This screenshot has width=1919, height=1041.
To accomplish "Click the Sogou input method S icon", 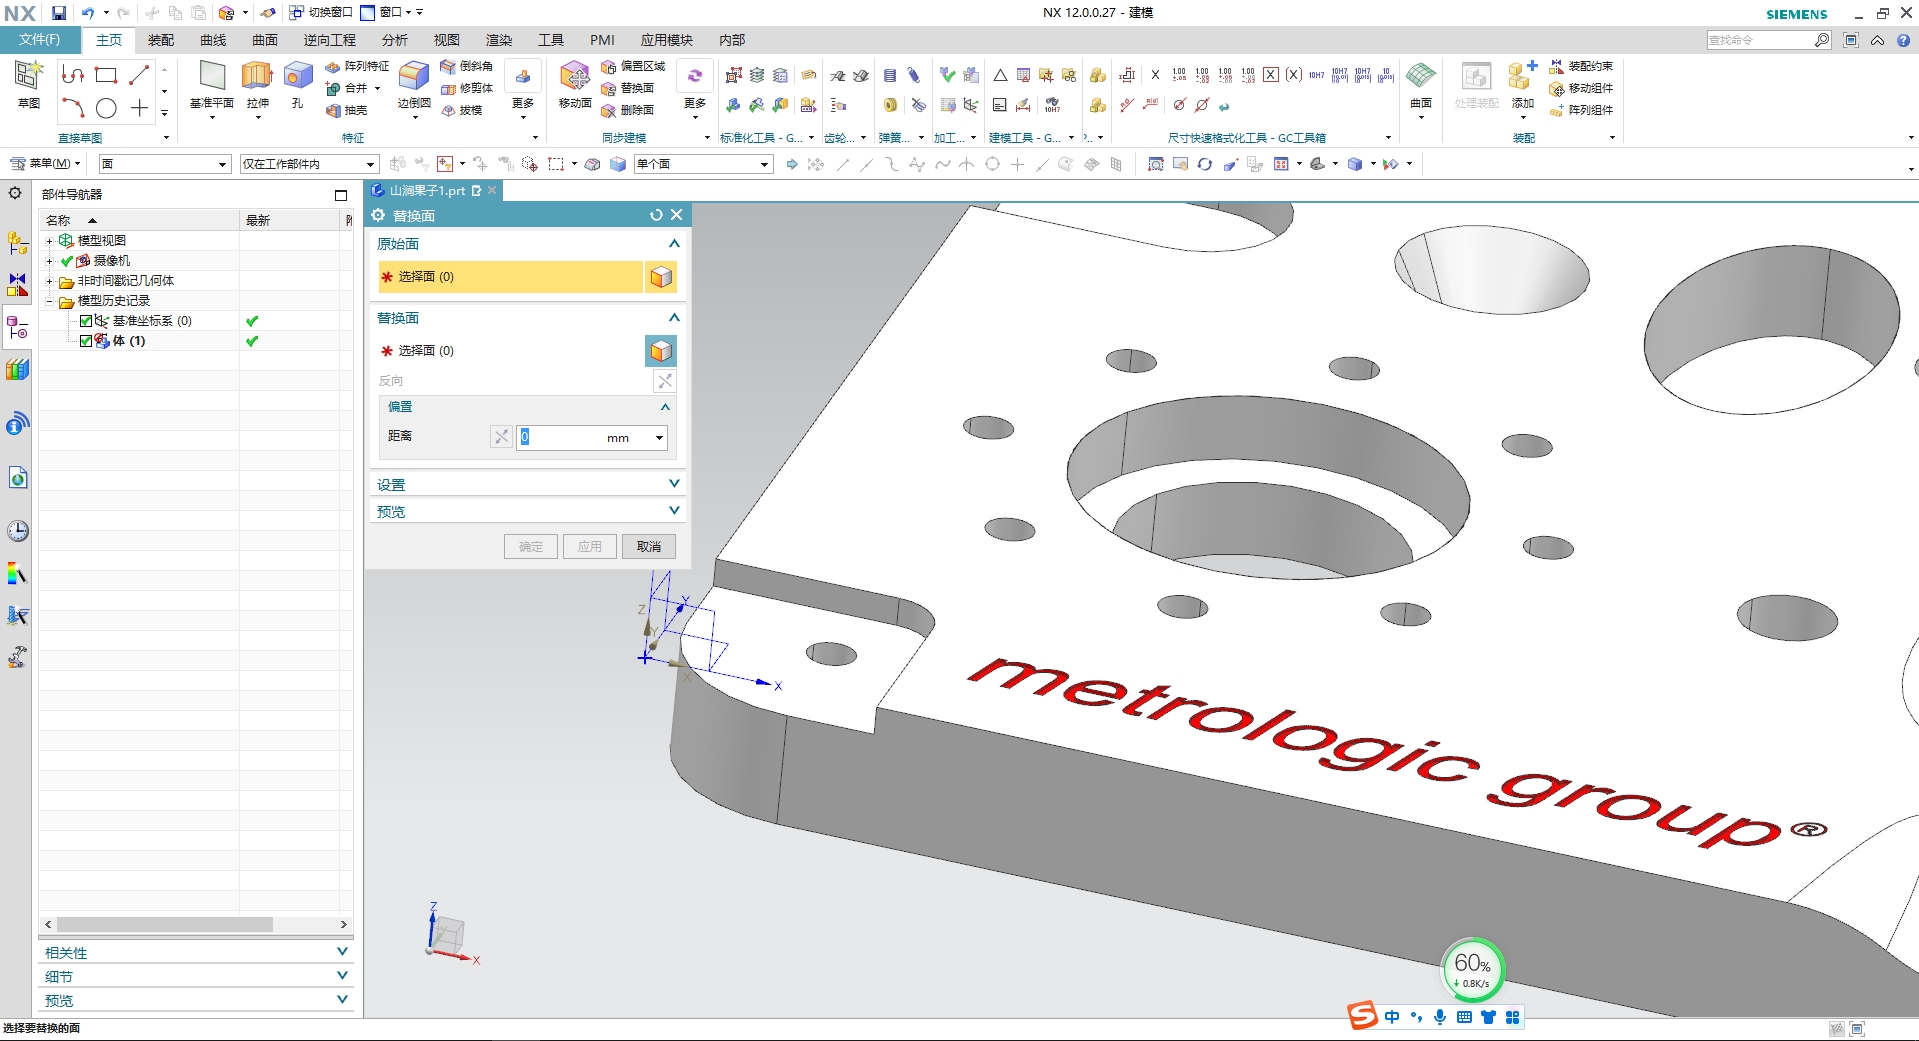I will (1362, 1016).
